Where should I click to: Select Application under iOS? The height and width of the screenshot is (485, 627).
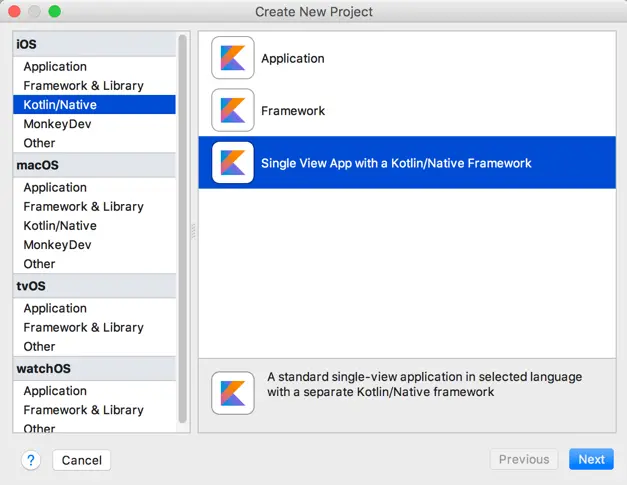coord(94,66)
